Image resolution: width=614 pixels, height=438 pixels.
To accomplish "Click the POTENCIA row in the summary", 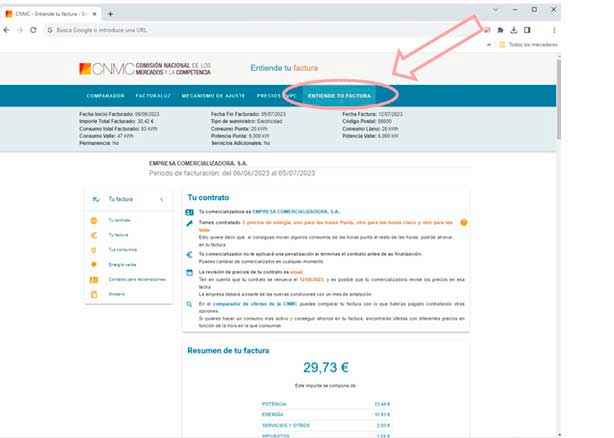I will click(x=326, y=404).
